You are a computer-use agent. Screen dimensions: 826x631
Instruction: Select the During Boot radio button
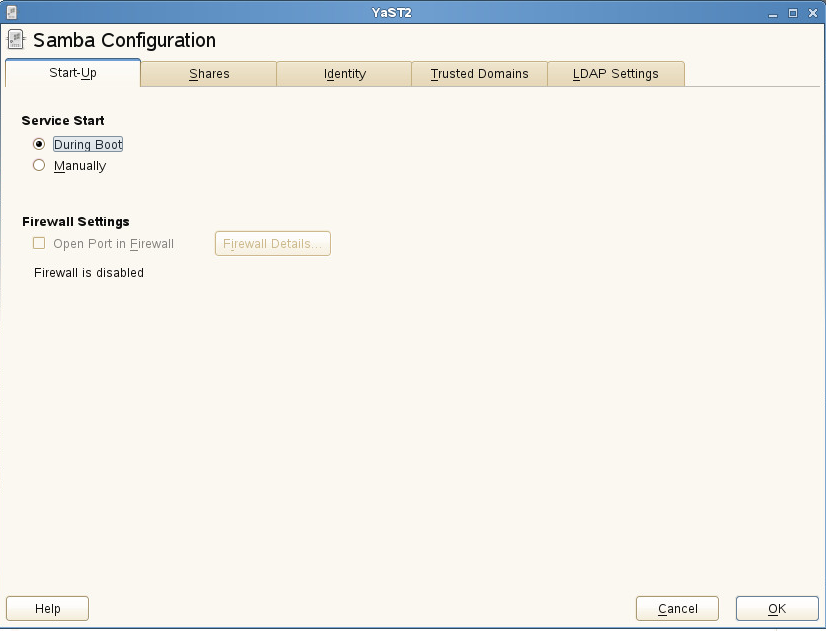pyautogui.click(x=39, y=144)
